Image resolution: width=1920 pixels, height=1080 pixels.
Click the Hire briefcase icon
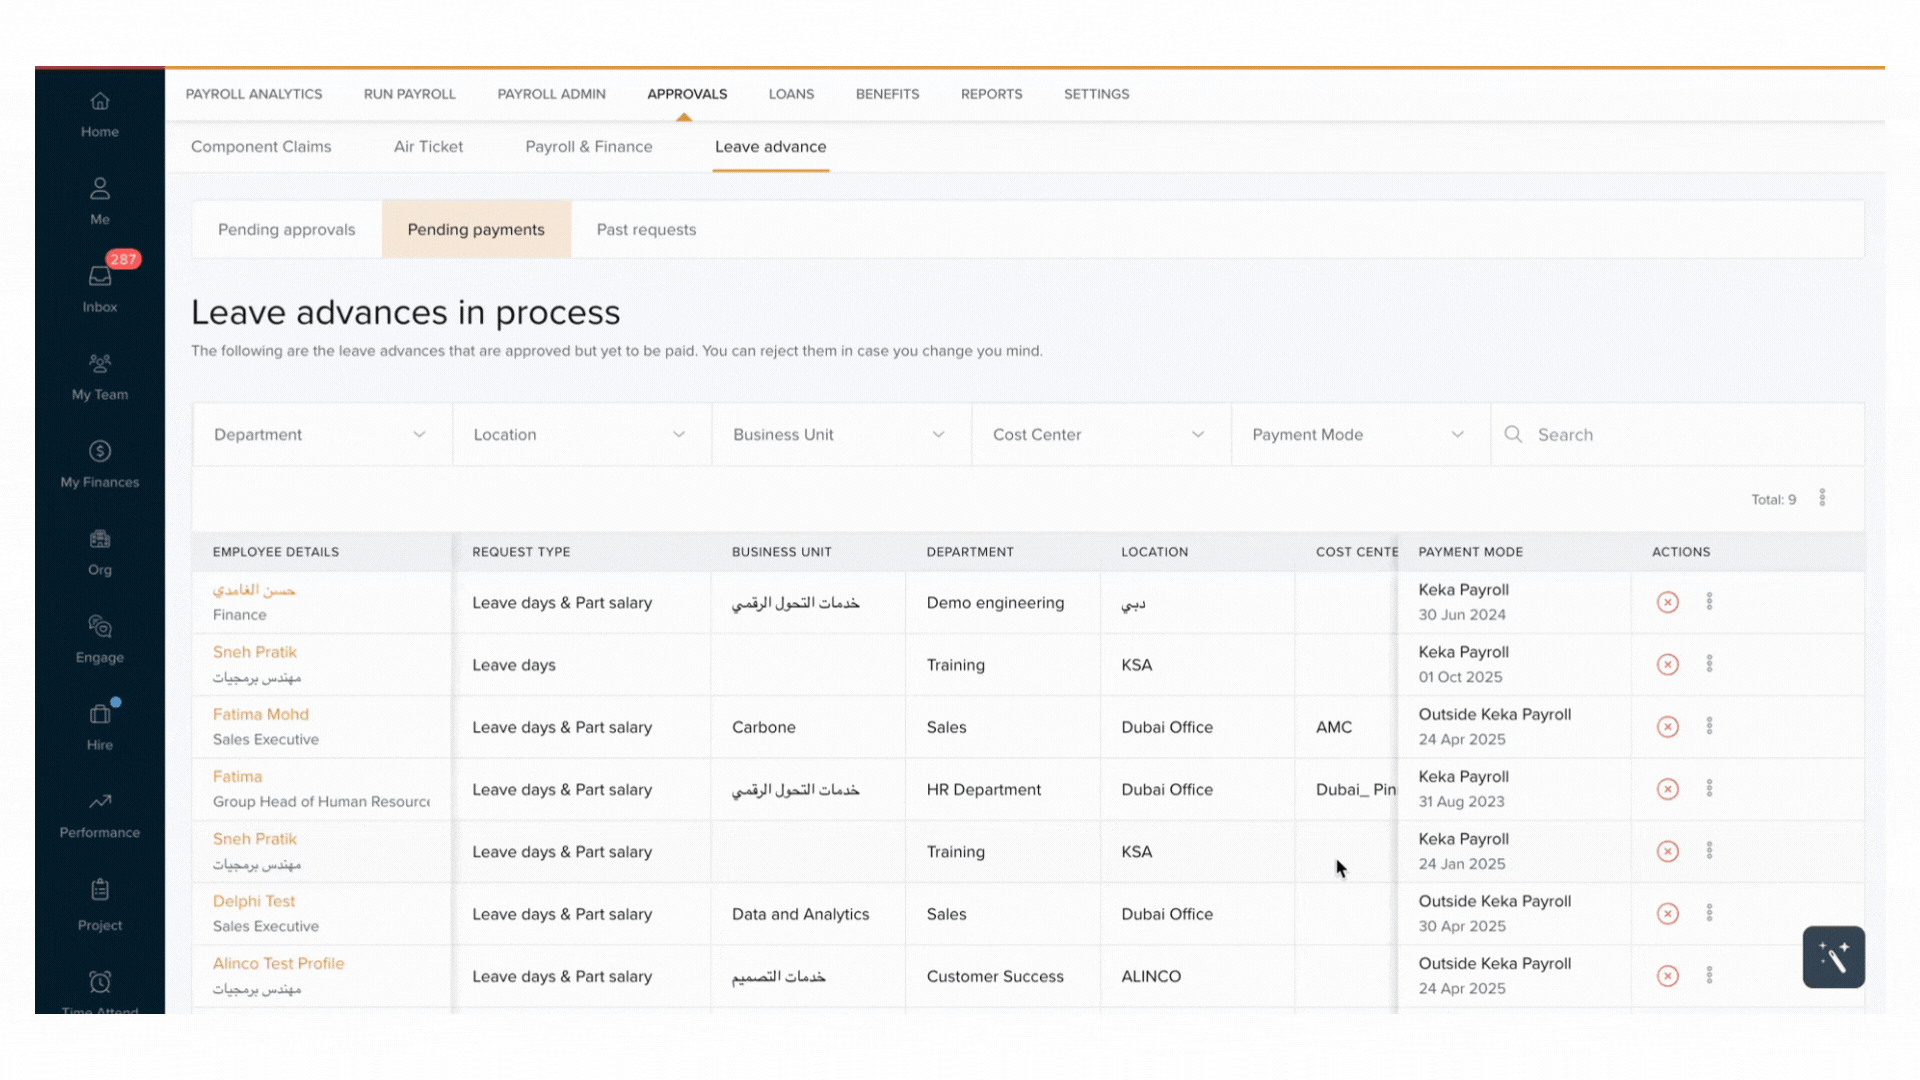point(100,715)
